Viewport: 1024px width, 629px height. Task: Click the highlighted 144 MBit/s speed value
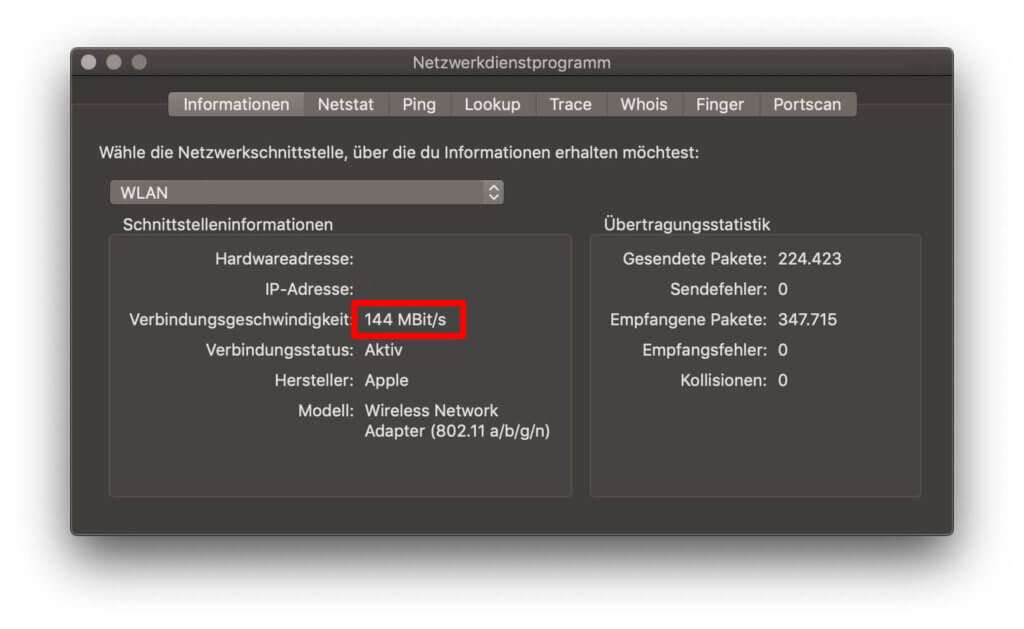[x=409, y=320]
